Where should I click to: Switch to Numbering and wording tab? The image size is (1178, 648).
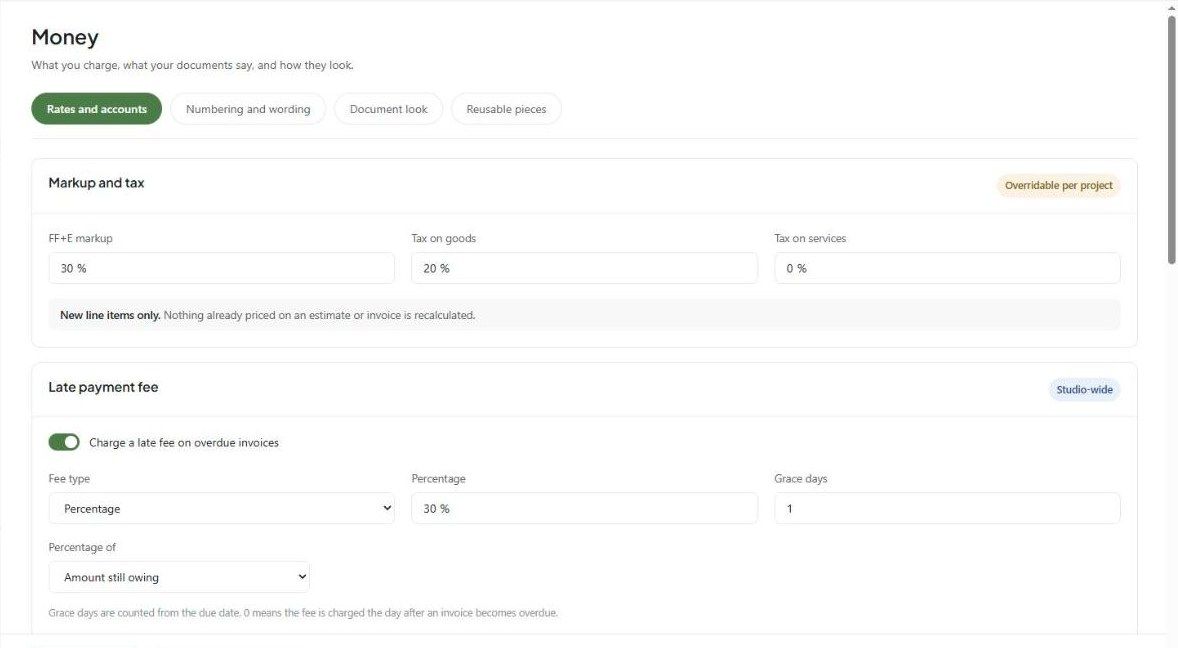point(248,109)
